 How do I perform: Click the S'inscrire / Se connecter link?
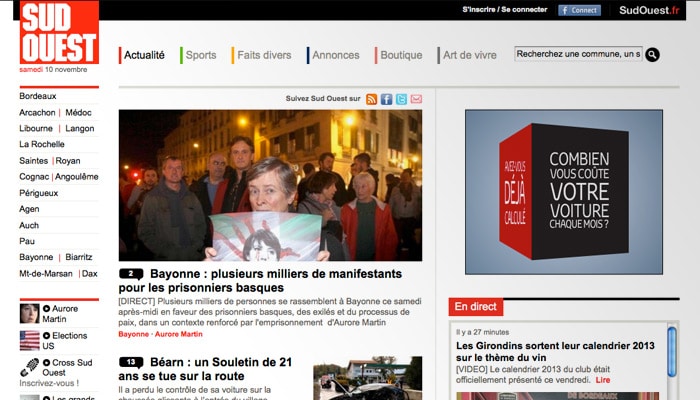pos(505,10)
